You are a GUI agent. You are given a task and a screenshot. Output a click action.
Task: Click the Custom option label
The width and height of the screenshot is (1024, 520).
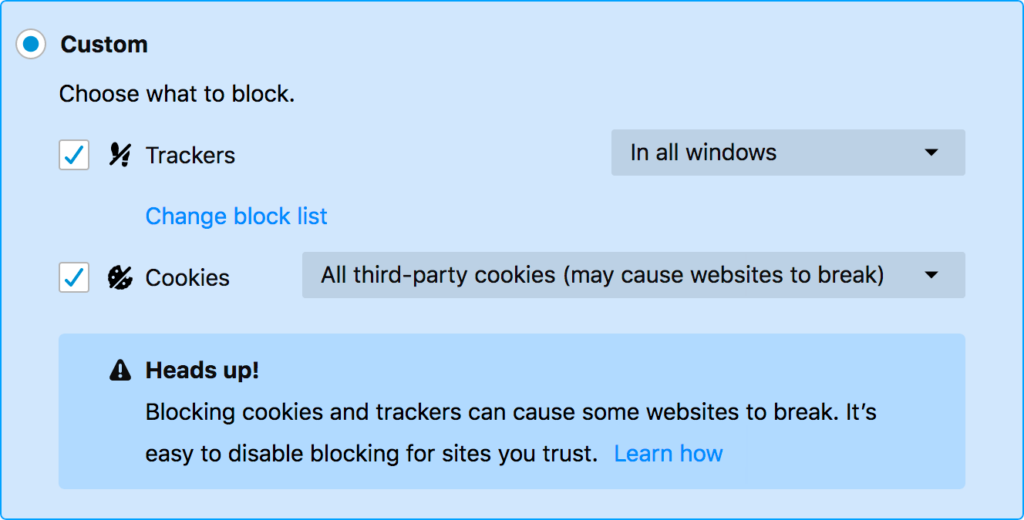[x=104, y=44]
